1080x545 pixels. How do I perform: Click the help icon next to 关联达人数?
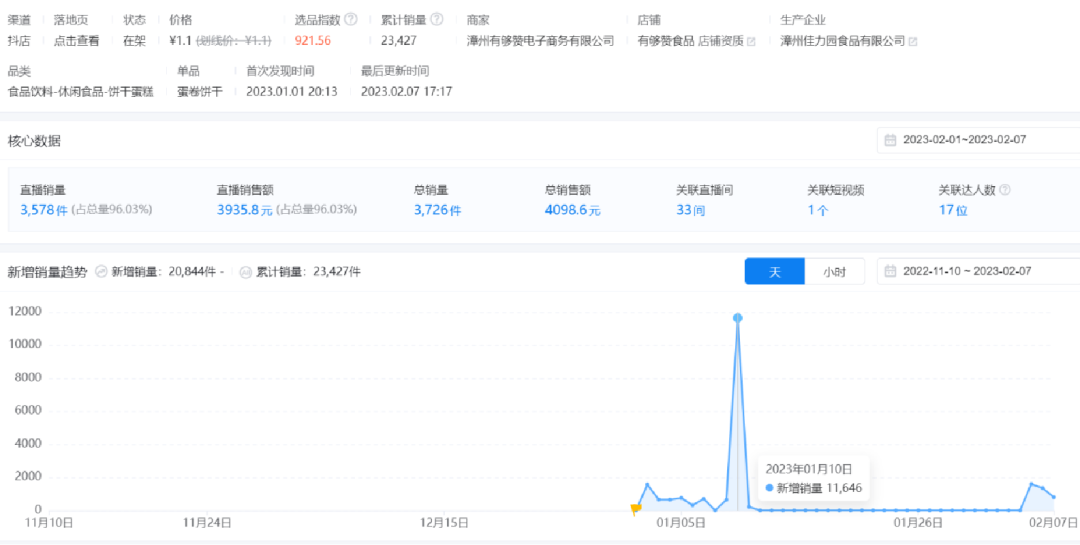1005,190
